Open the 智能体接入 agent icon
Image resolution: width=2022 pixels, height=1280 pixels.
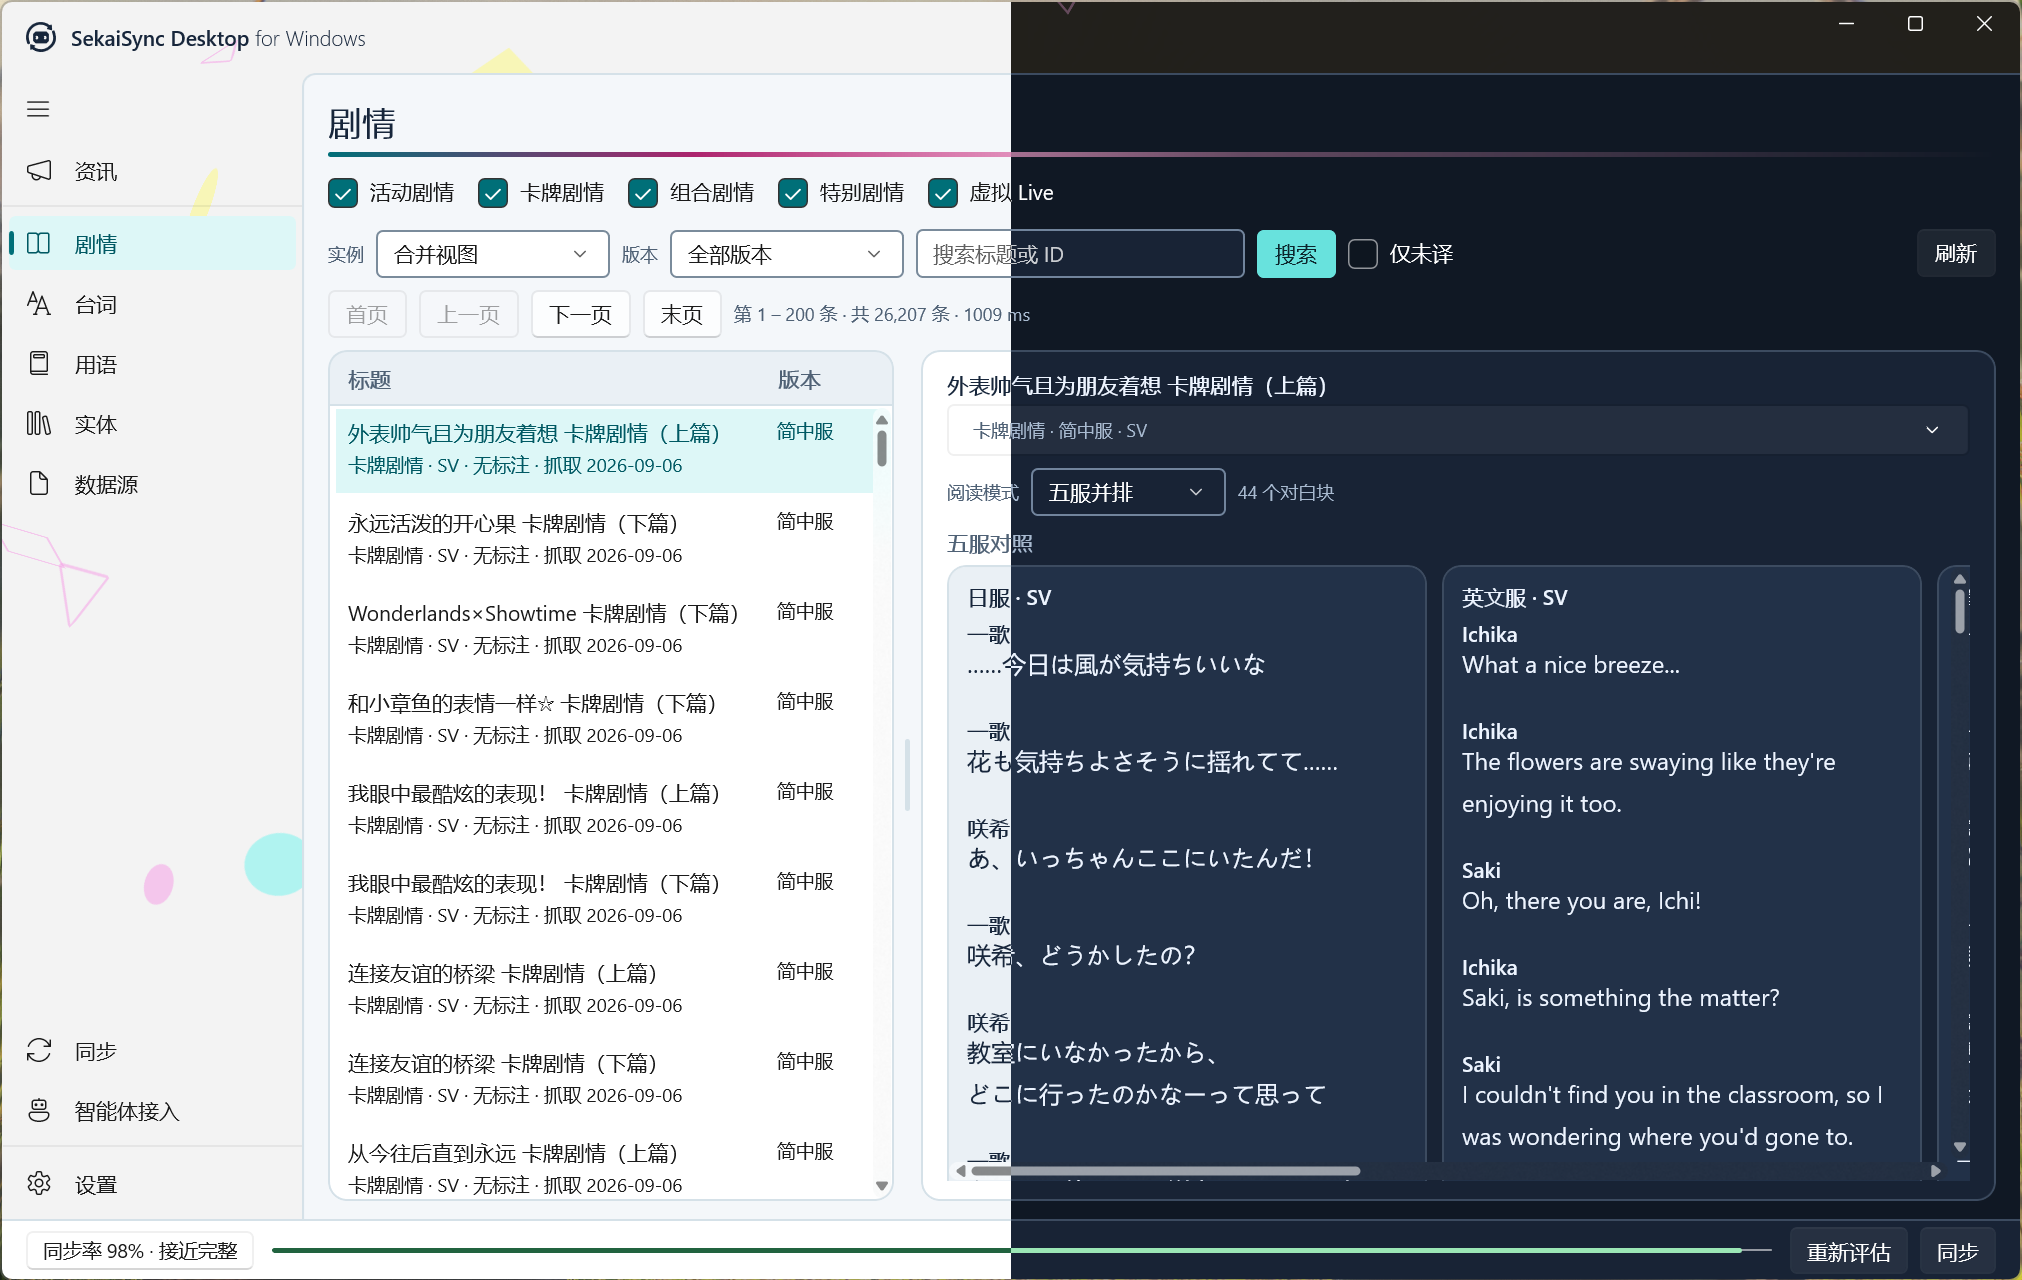click(39, 1110)
